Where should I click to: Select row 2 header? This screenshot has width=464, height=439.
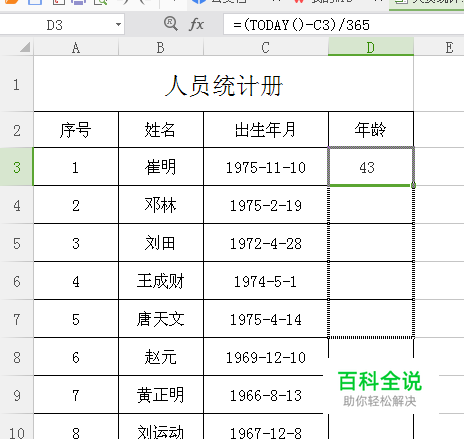(16, 130)
